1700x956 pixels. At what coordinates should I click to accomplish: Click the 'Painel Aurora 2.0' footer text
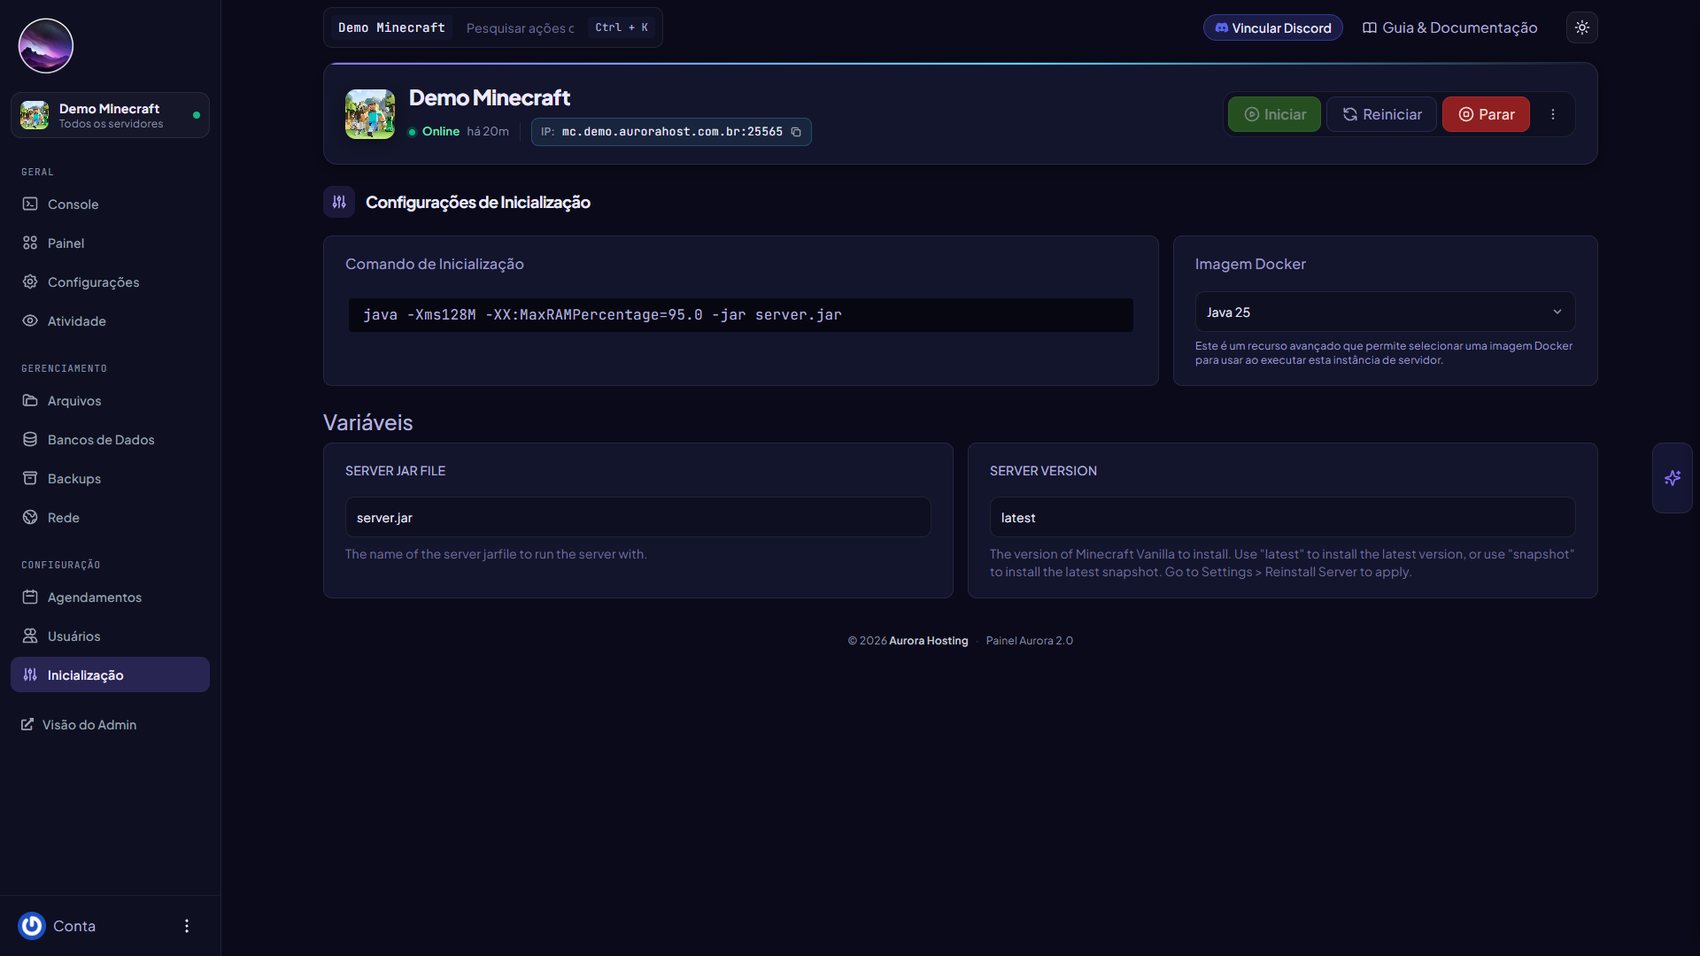(x=1029, y=641)
